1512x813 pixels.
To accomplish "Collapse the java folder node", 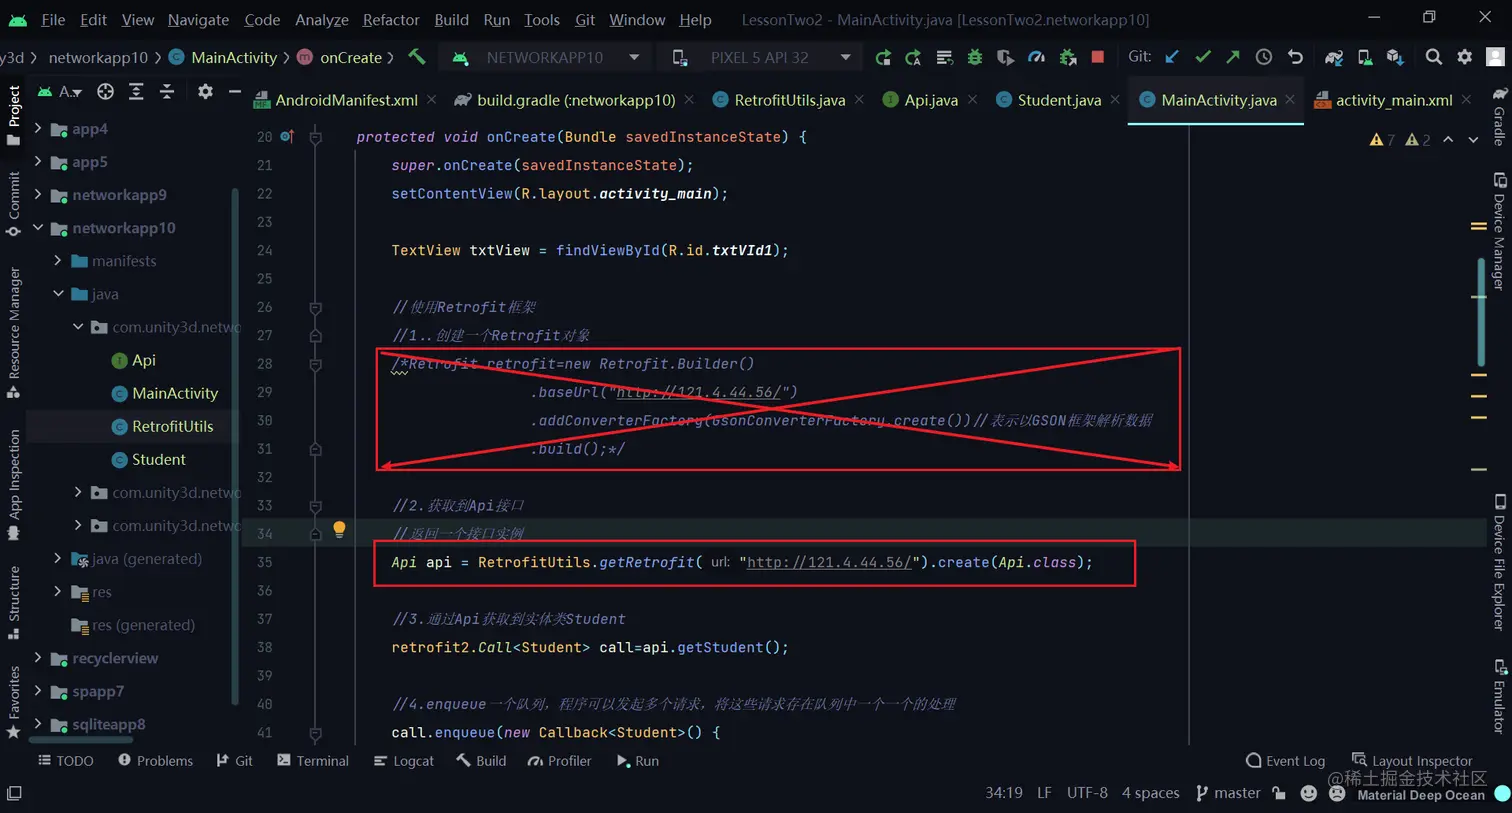I will click(58, 294).
